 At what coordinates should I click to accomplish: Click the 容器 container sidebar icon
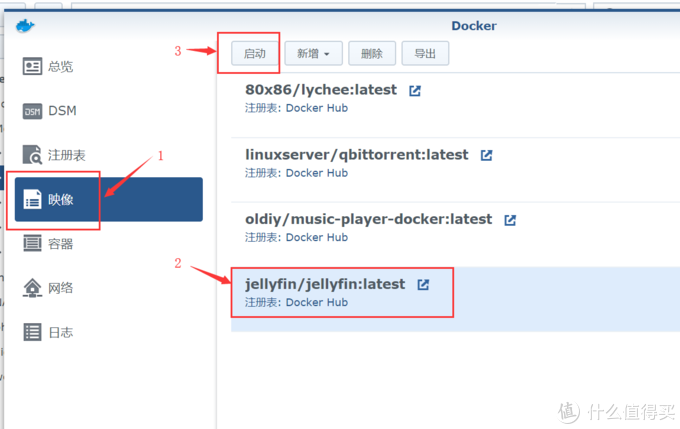[x=33, y=243]
